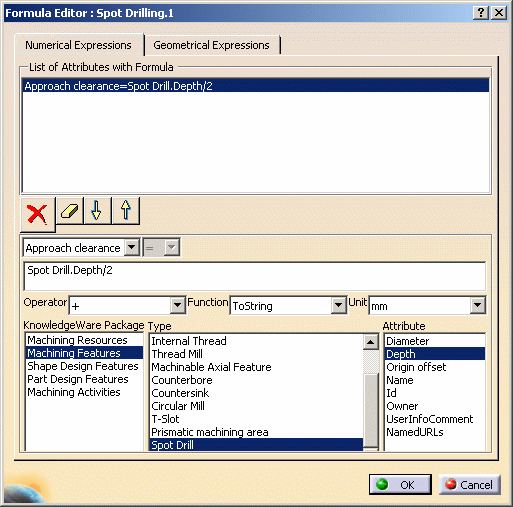Screen dimensions: 513x507
Task: Expand the Operator dropdown
Action: (177, 305)
